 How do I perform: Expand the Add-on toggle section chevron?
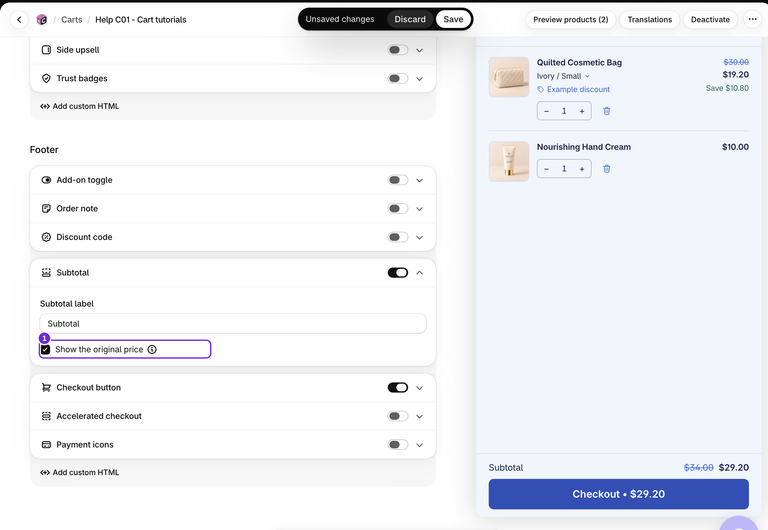point(420,180)
